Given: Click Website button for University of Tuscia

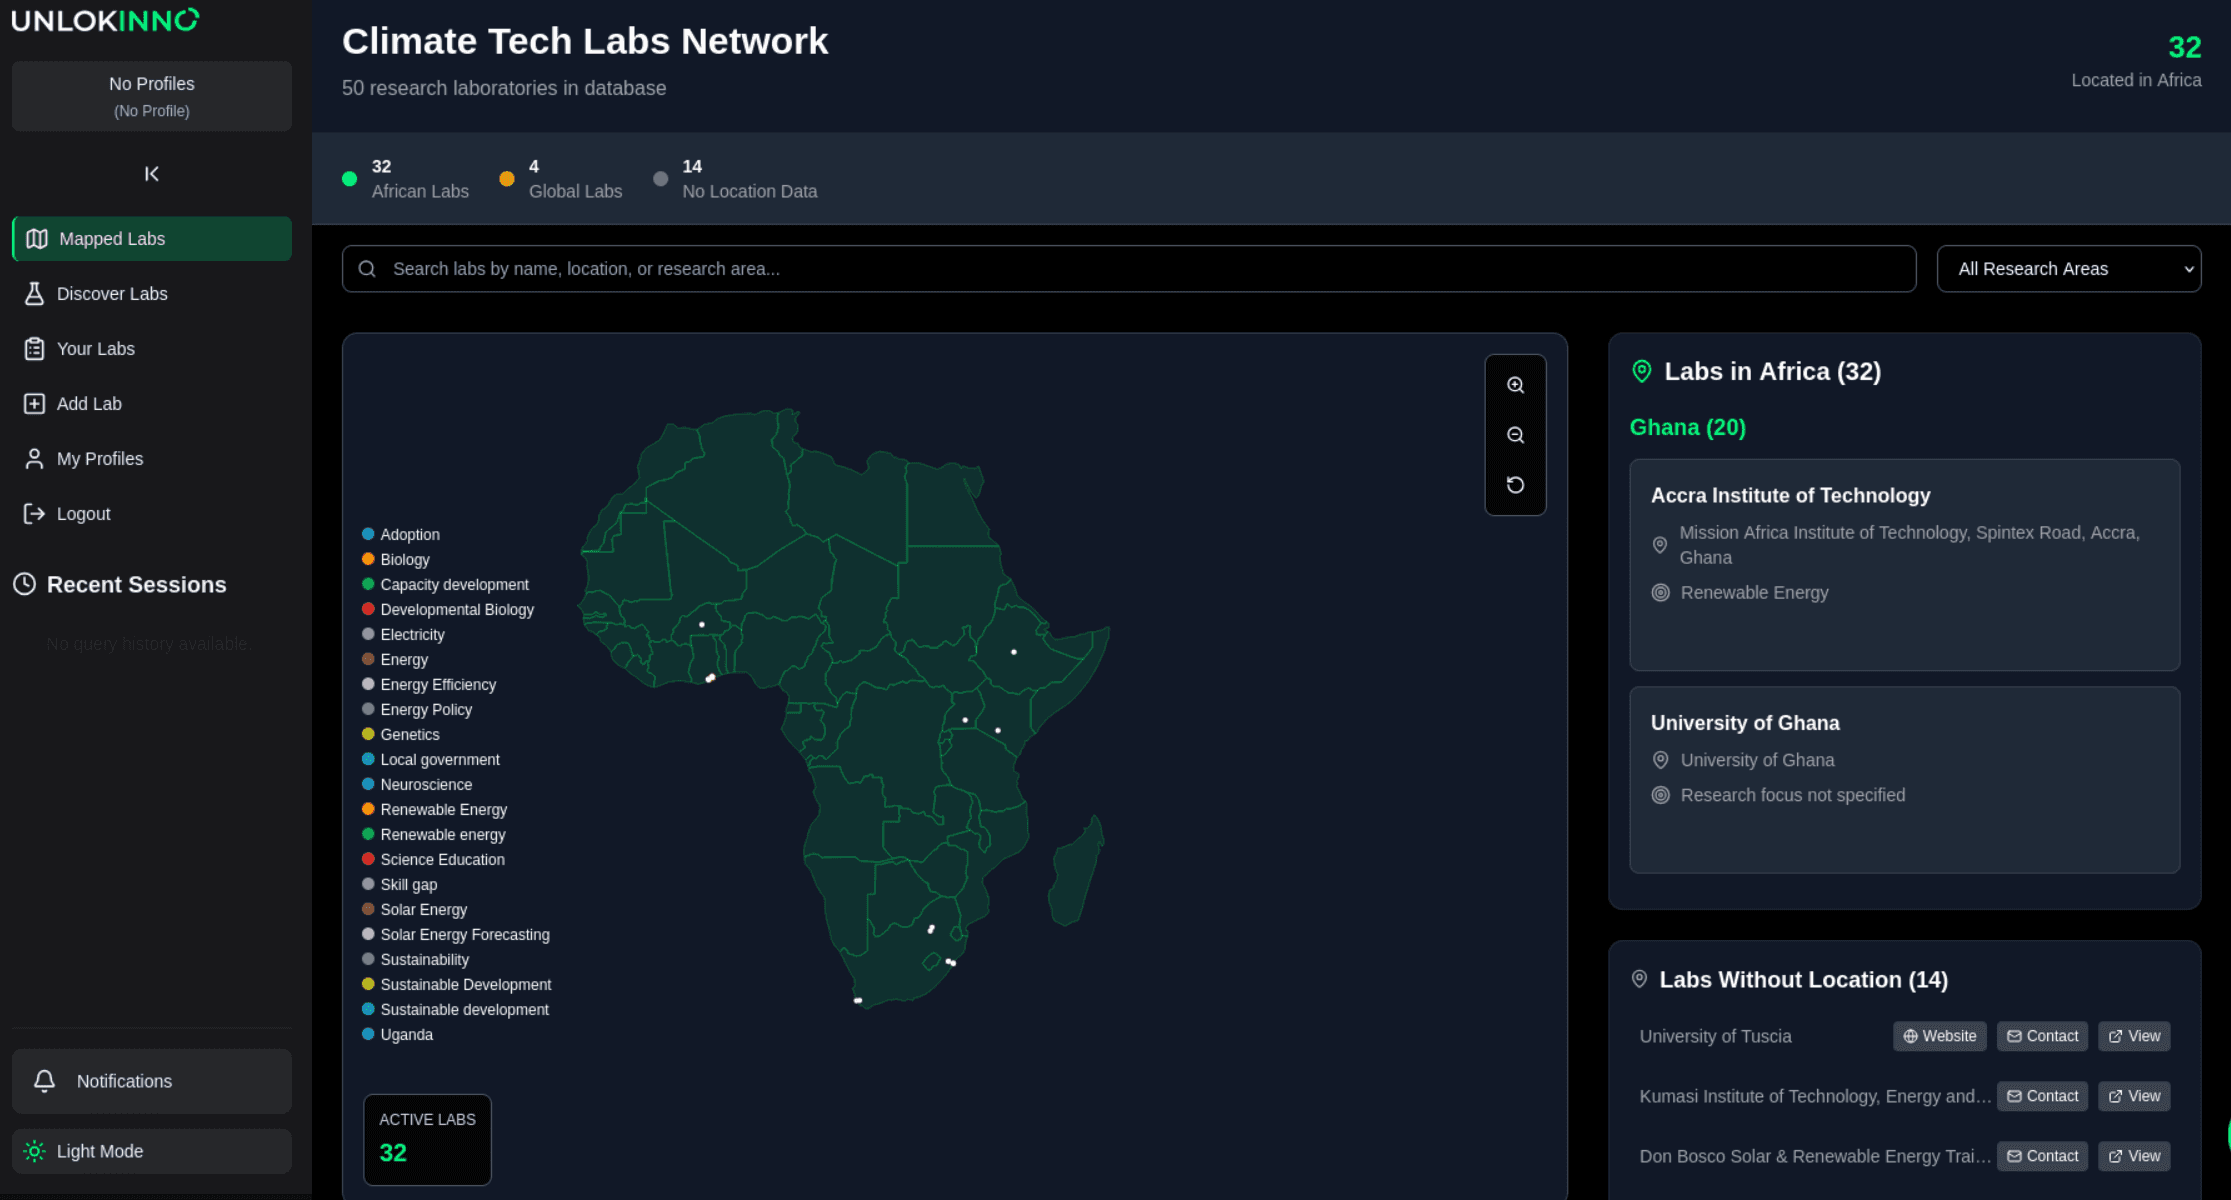Looking at the screenshot, I should coord(1939,1036).
